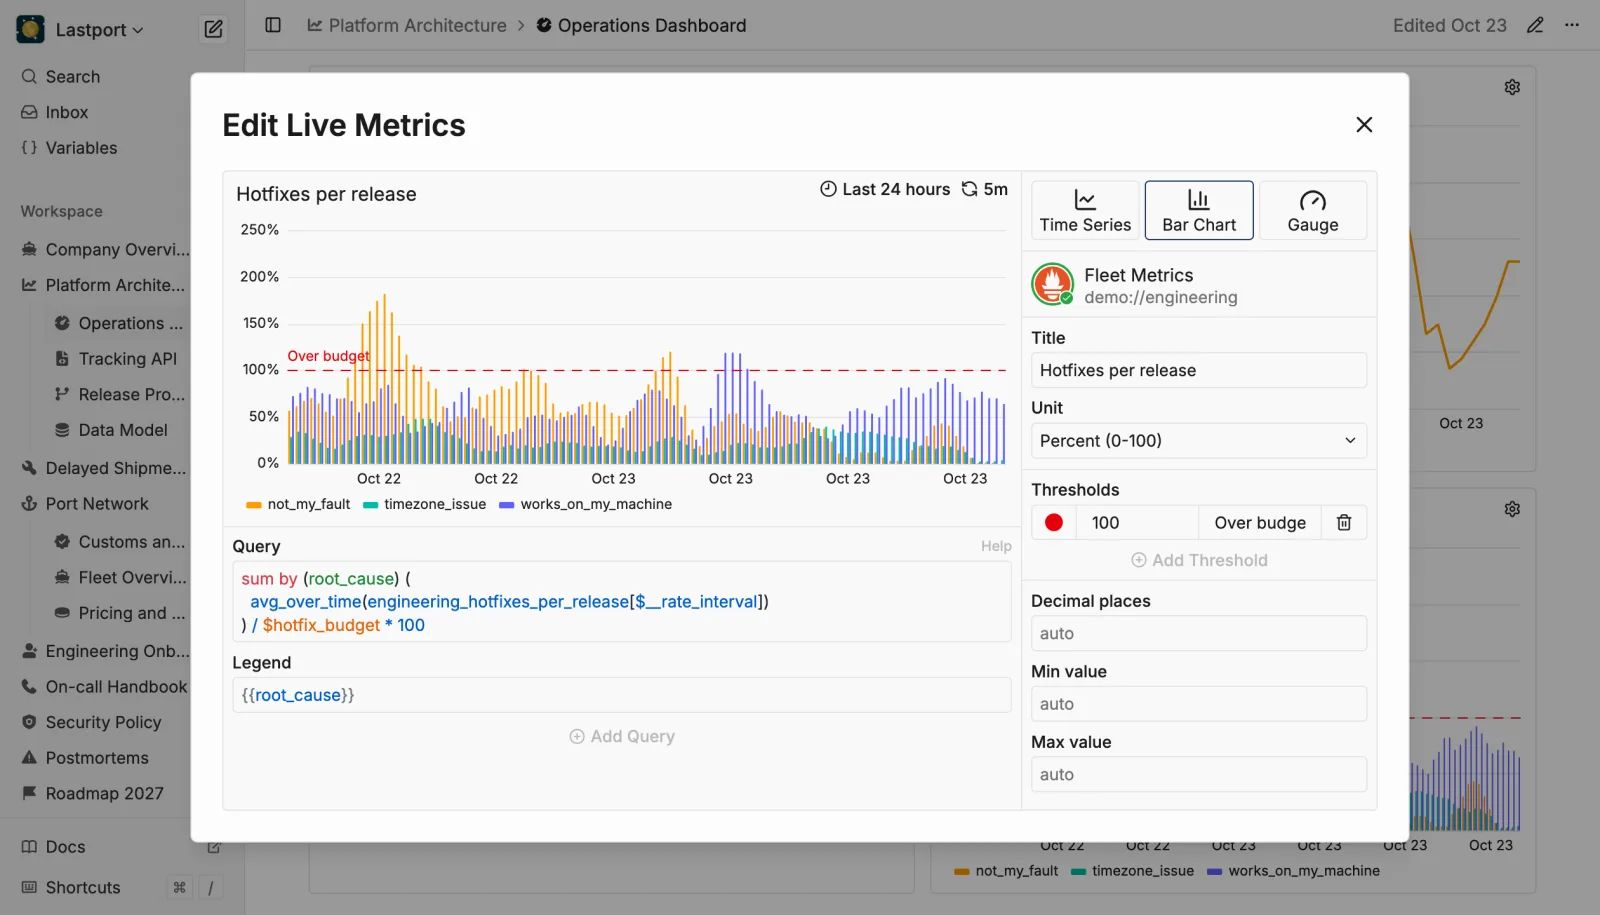Click the threshold label field Over budge
This screenshot has width=1600, height=915.
click(x=1260, y=522)
